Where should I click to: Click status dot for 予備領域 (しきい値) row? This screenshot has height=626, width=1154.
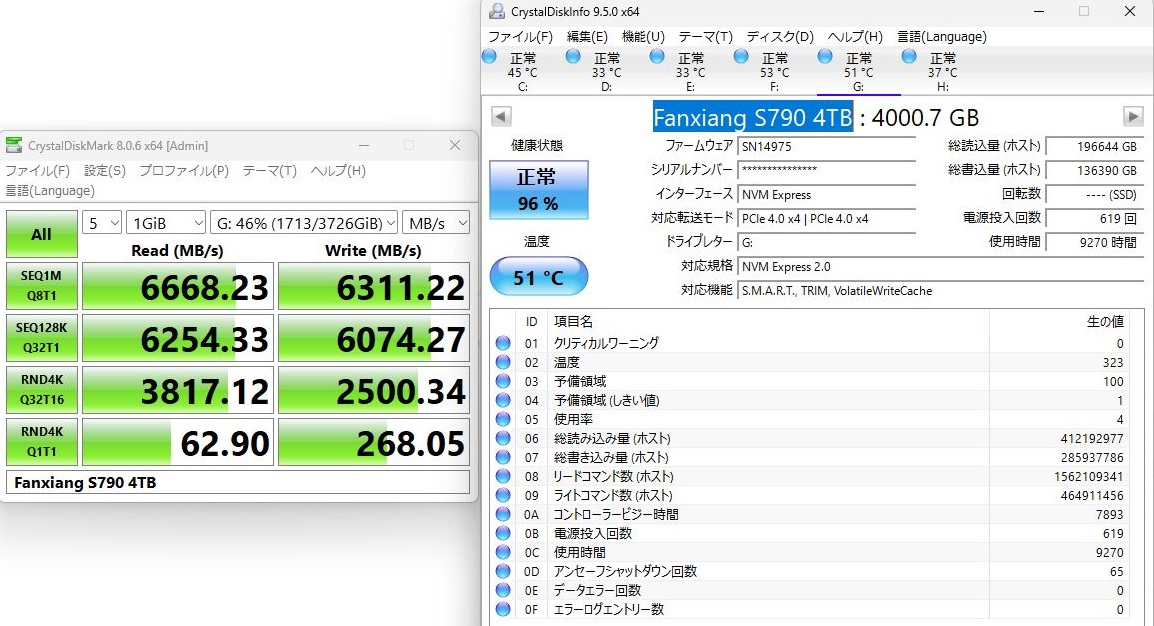pos(503,400)
